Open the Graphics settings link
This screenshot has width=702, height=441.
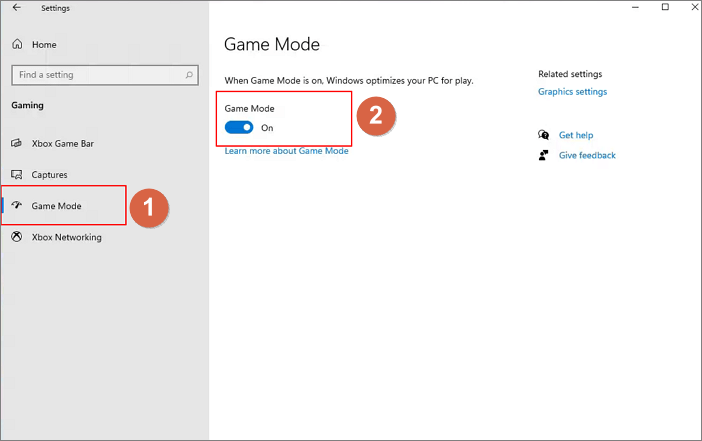(572, 92)
